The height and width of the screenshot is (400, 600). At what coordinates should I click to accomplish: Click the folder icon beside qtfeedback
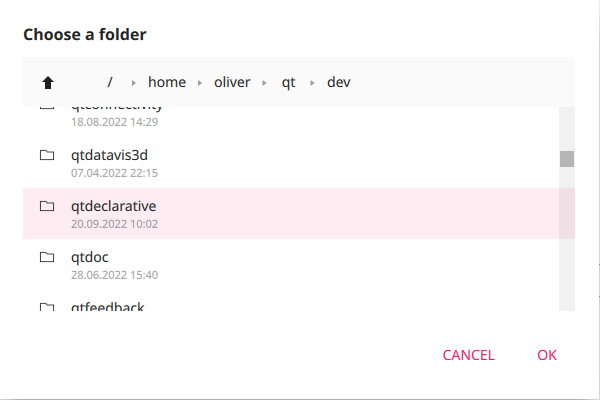(x=47, y=306)
